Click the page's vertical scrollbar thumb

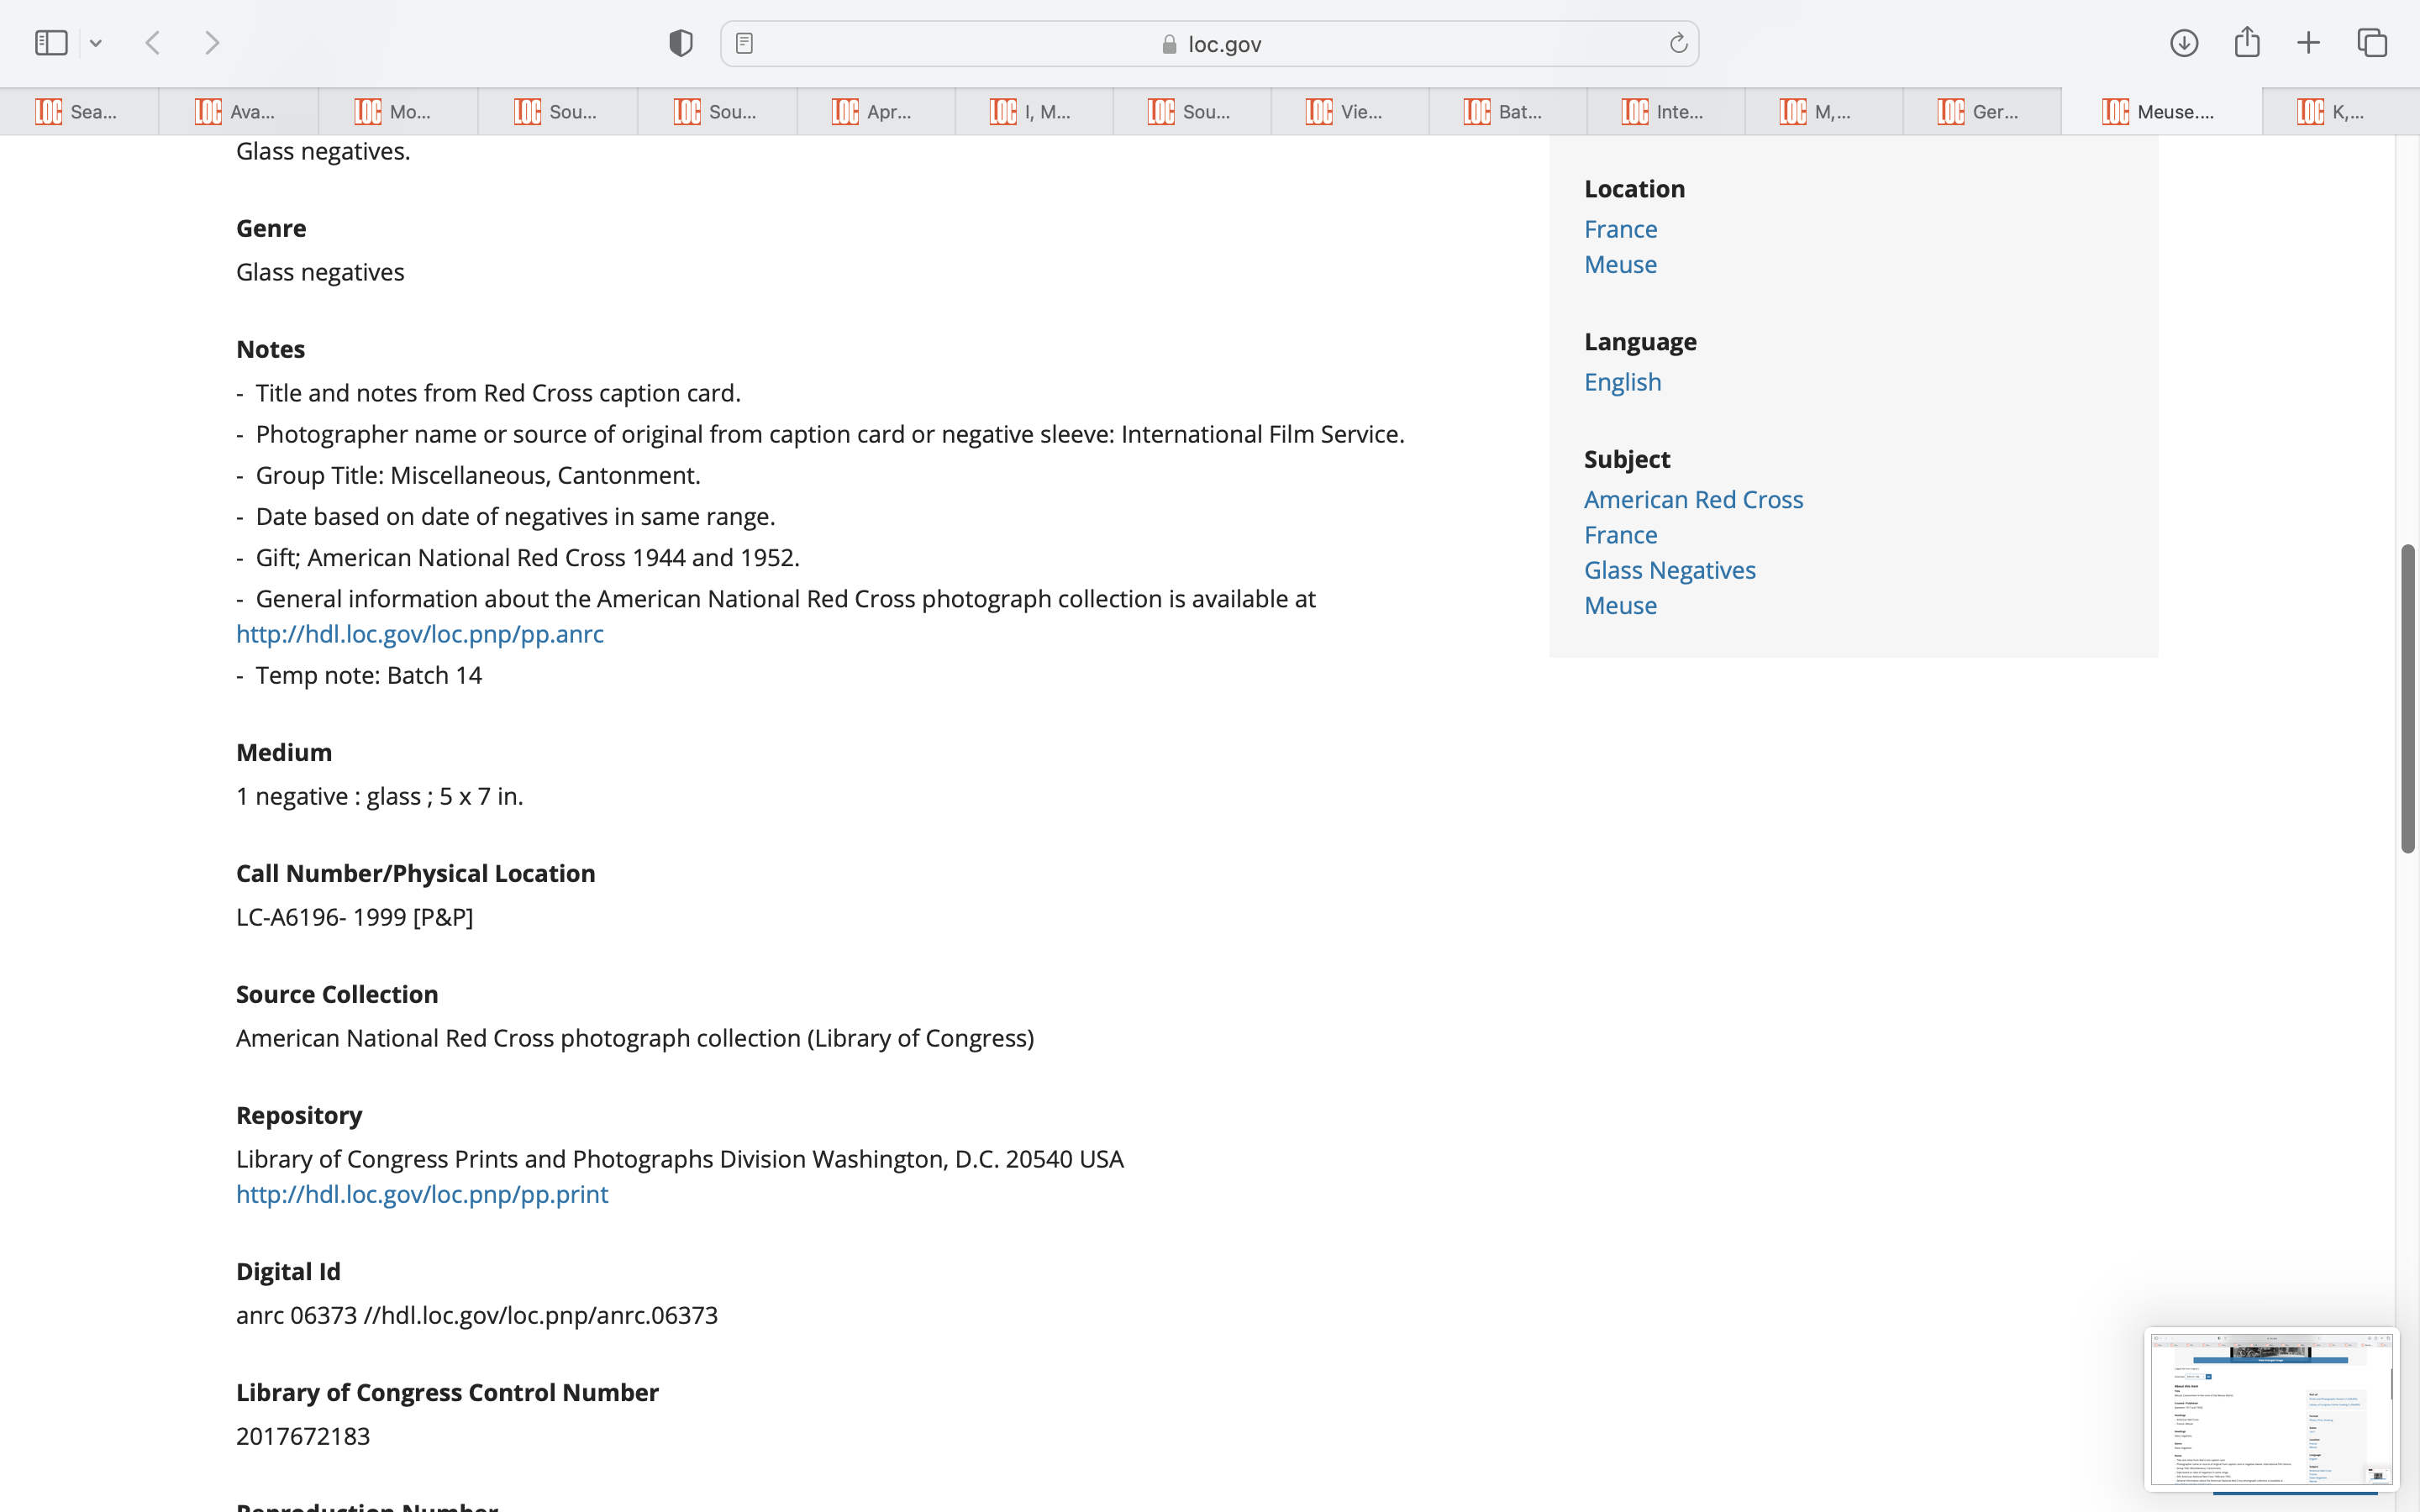coord(2408,698)
